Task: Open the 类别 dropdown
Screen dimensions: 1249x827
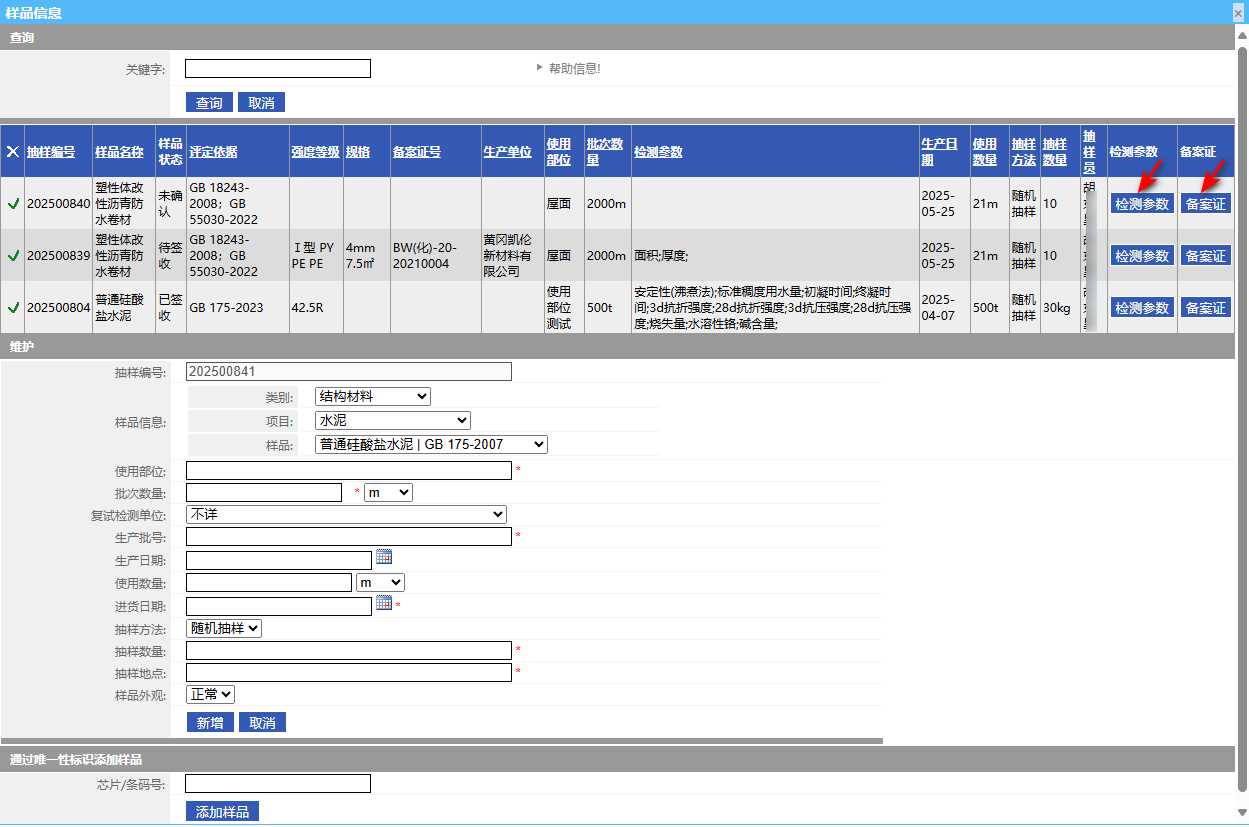Action: click(x=372, y=397)
